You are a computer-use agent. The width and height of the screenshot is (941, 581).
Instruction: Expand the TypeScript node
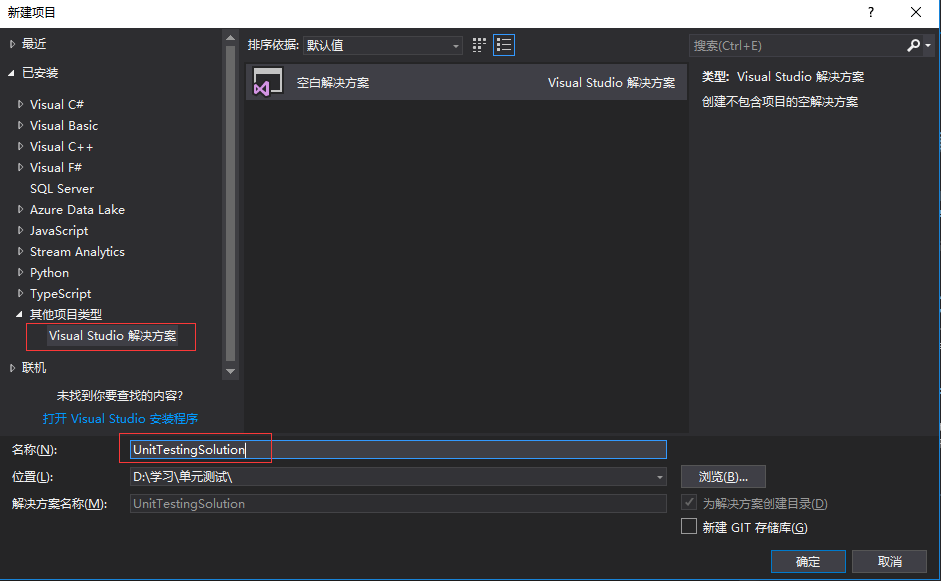coord(20,294)
